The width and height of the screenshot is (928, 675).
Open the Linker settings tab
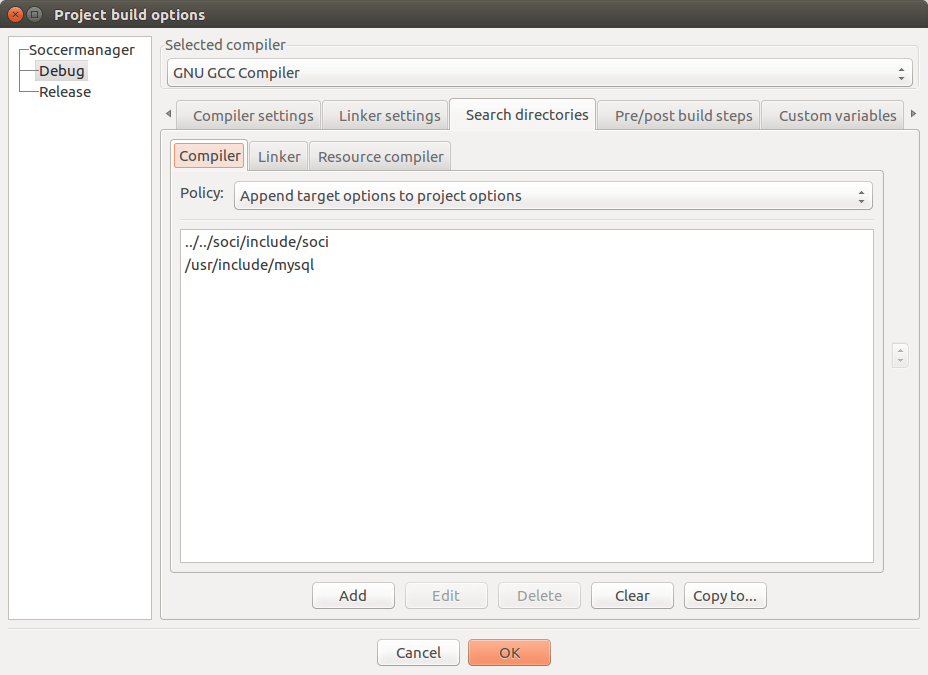tap(389, 116)
